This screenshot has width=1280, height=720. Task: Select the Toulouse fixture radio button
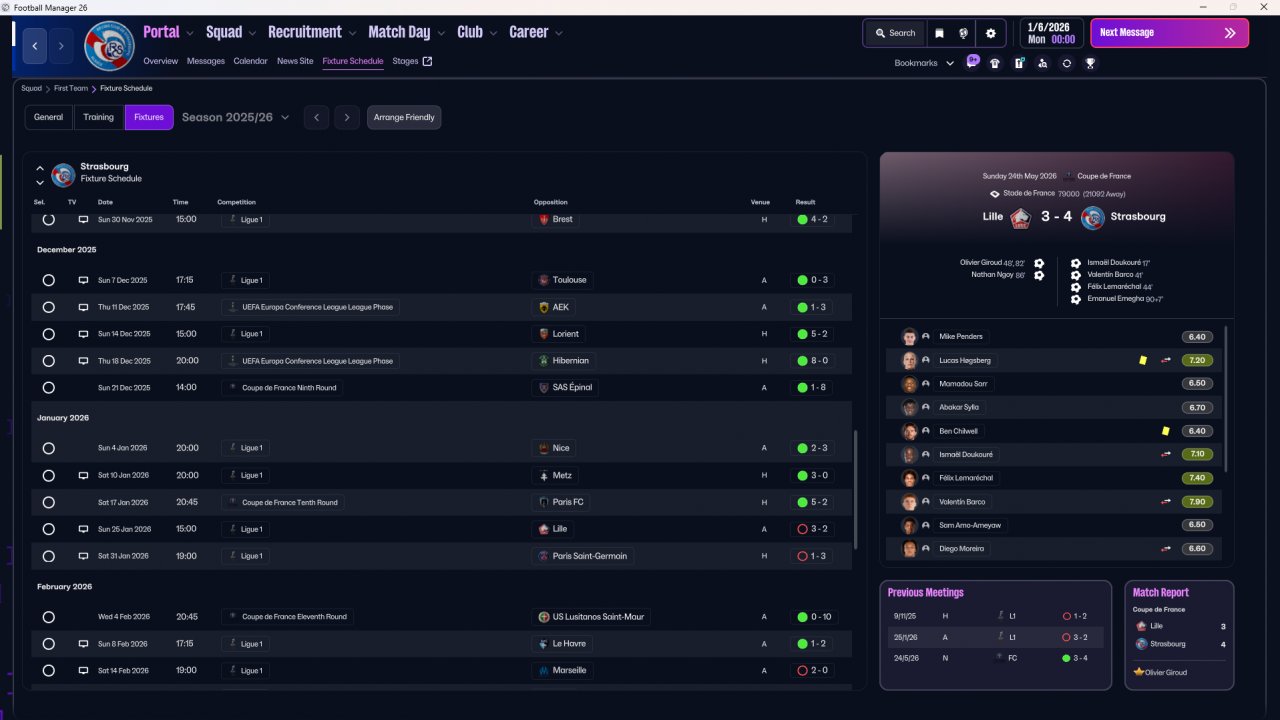pos(48,280)
